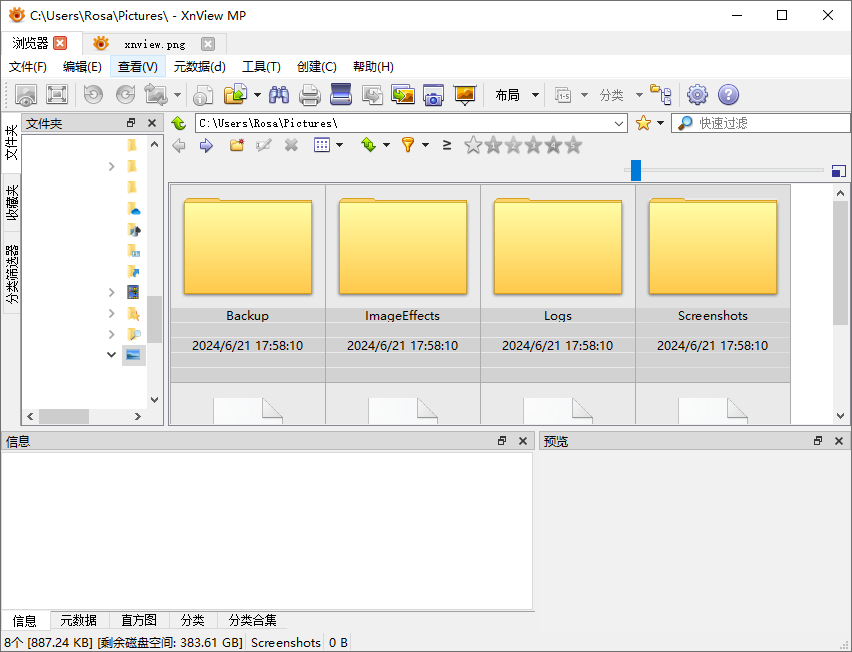
Task: Click the screen capture camera icon
Action: pyautogui.click(x=433, y=94)
